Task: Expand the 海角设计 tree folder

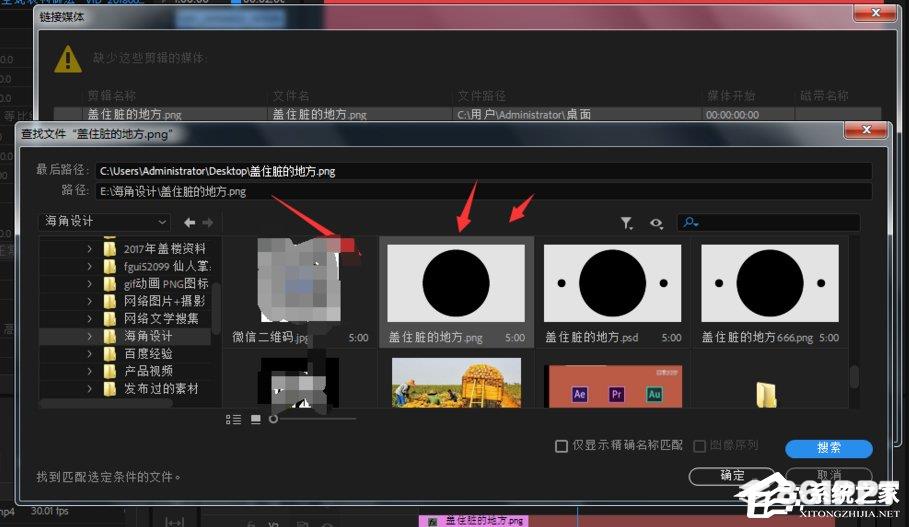Action: point(89,336)
